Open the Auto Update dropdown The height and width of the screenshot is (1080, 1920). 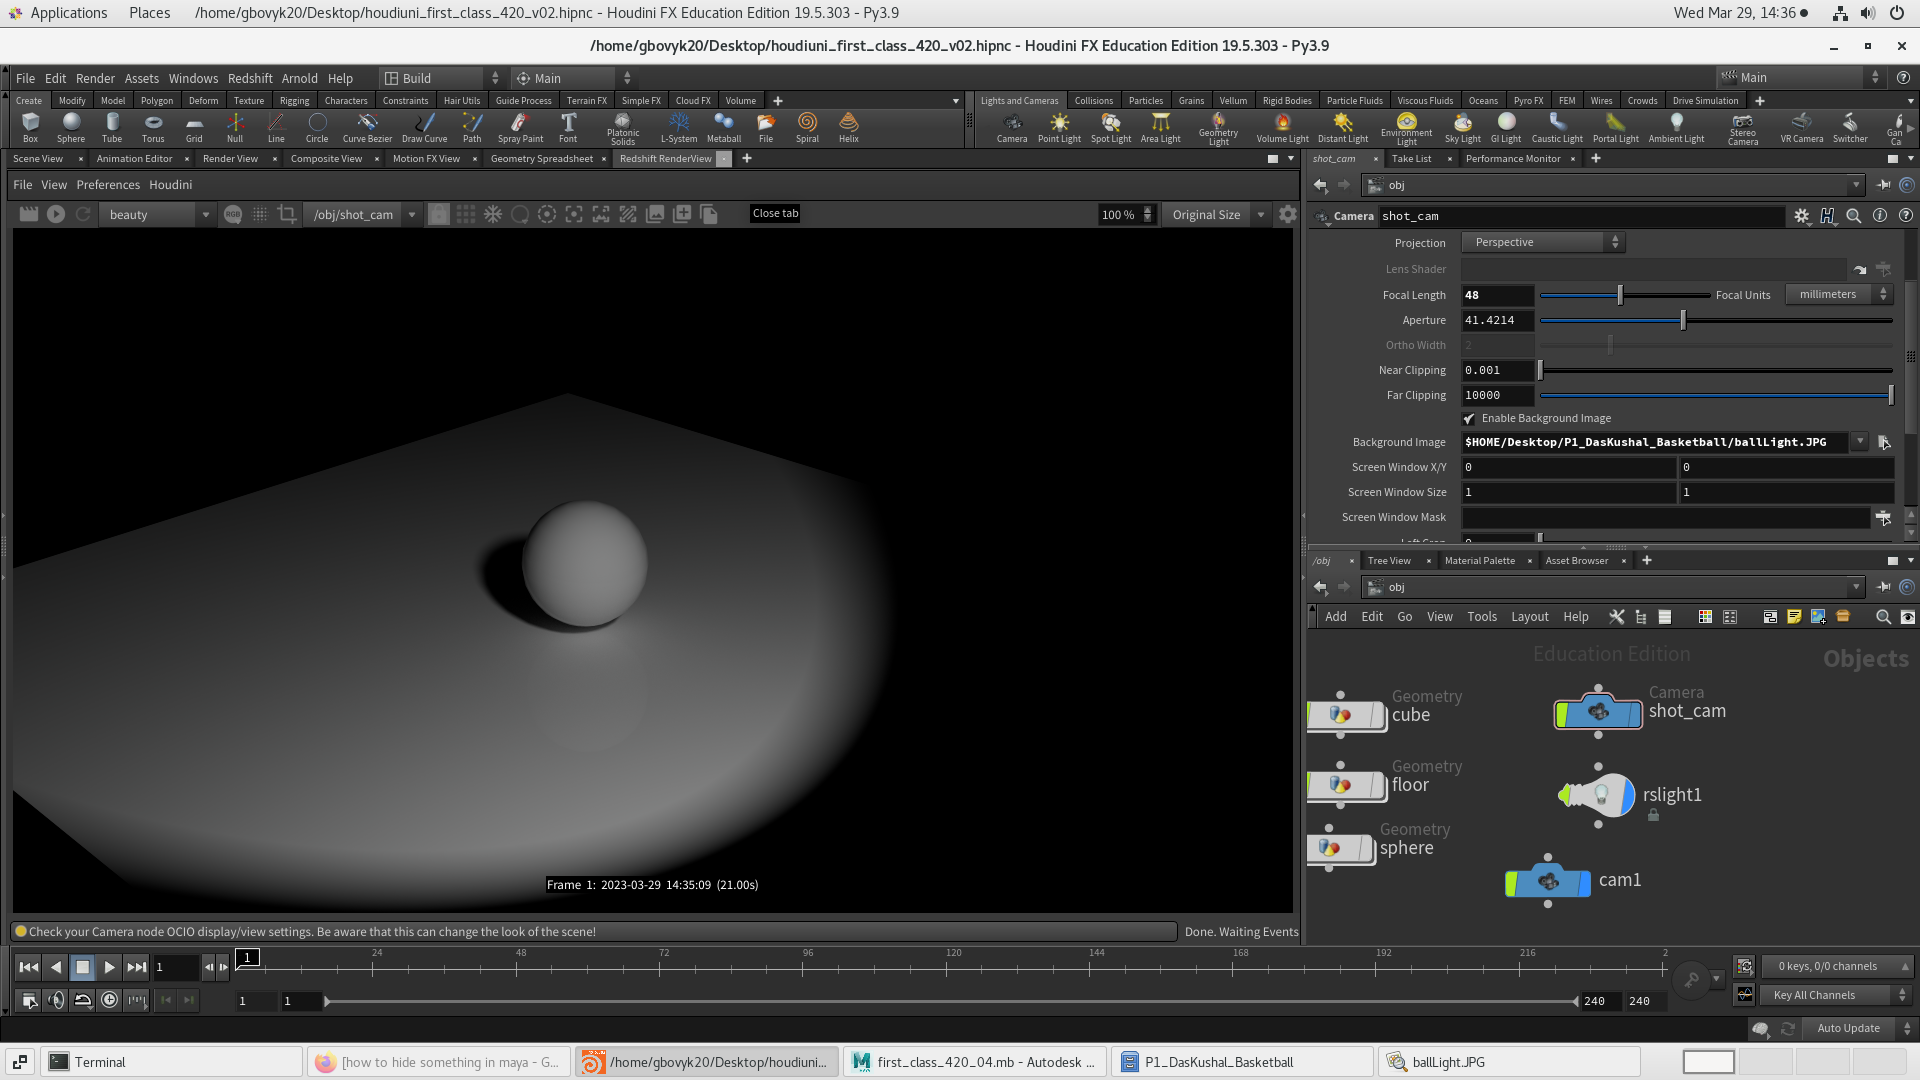click(1860, 1028)
